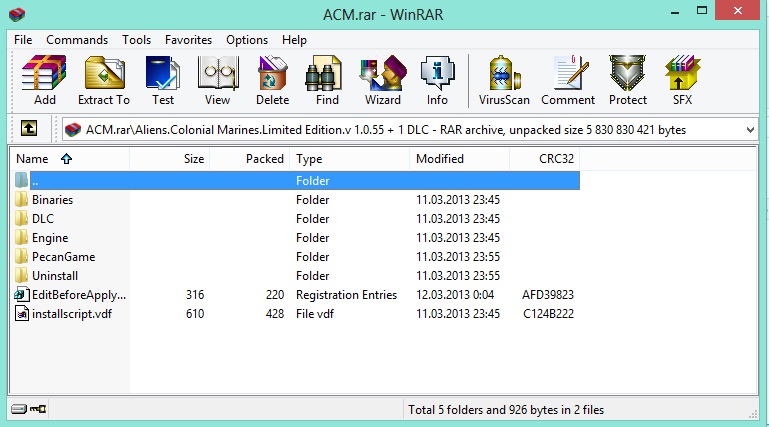This screenshot has height=427, width=769.
Task: Expand the archive path dropdown
Action: tap(750, 129)
